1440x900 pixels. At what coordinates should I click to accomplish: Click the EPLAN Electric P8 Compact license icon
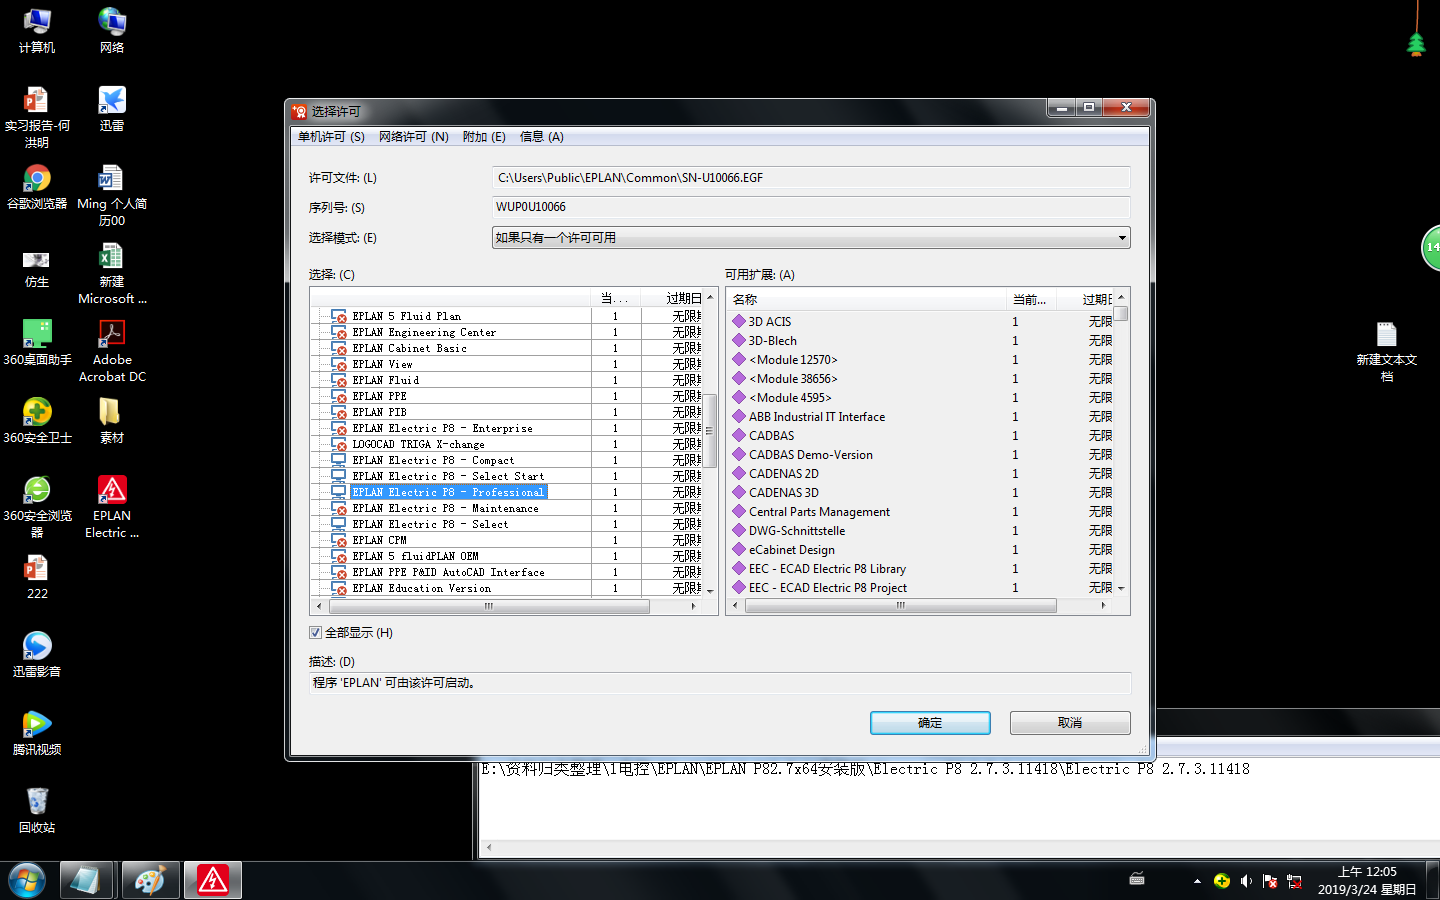coord(339,460)
